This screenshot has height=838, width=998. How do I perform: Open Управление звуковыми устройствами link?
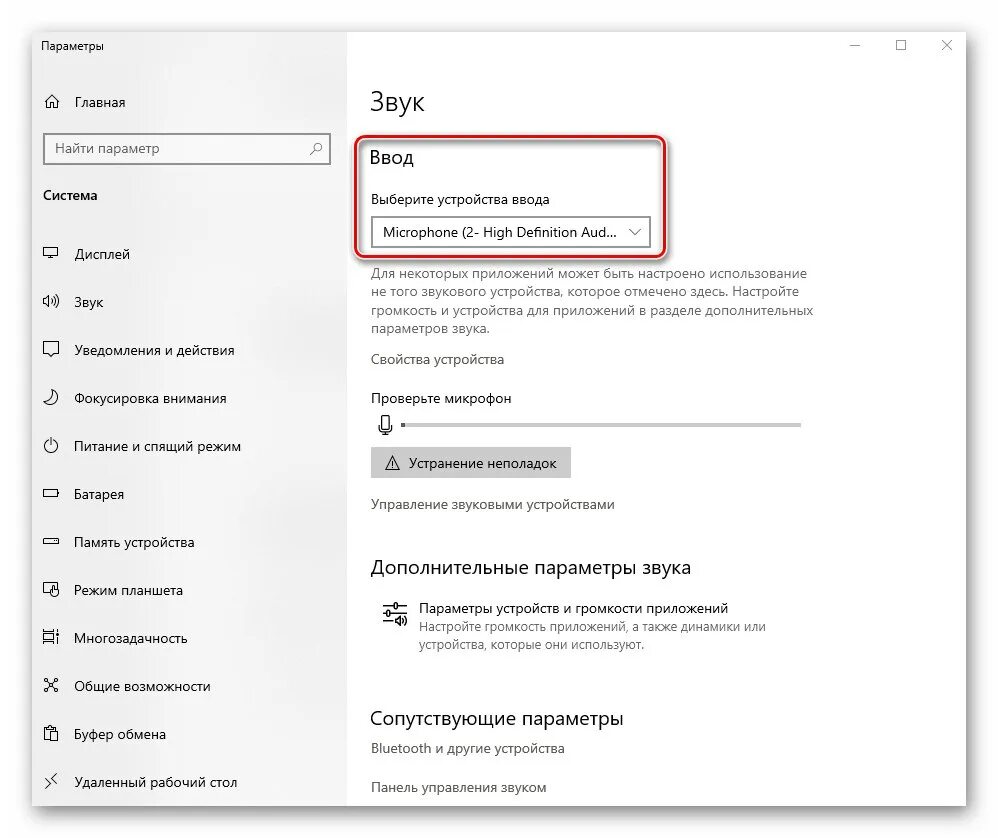click(x=493, y=505)
